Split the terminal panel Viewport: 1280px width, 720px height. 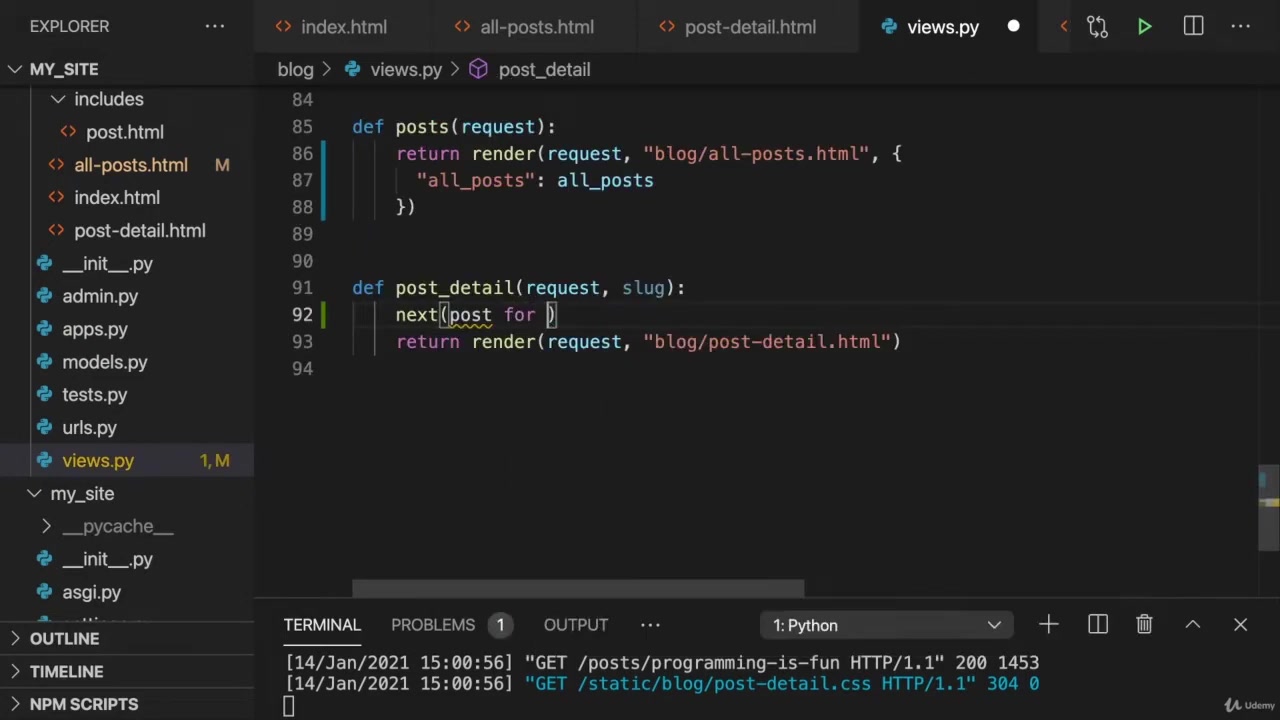click(x=1097, y=625)
